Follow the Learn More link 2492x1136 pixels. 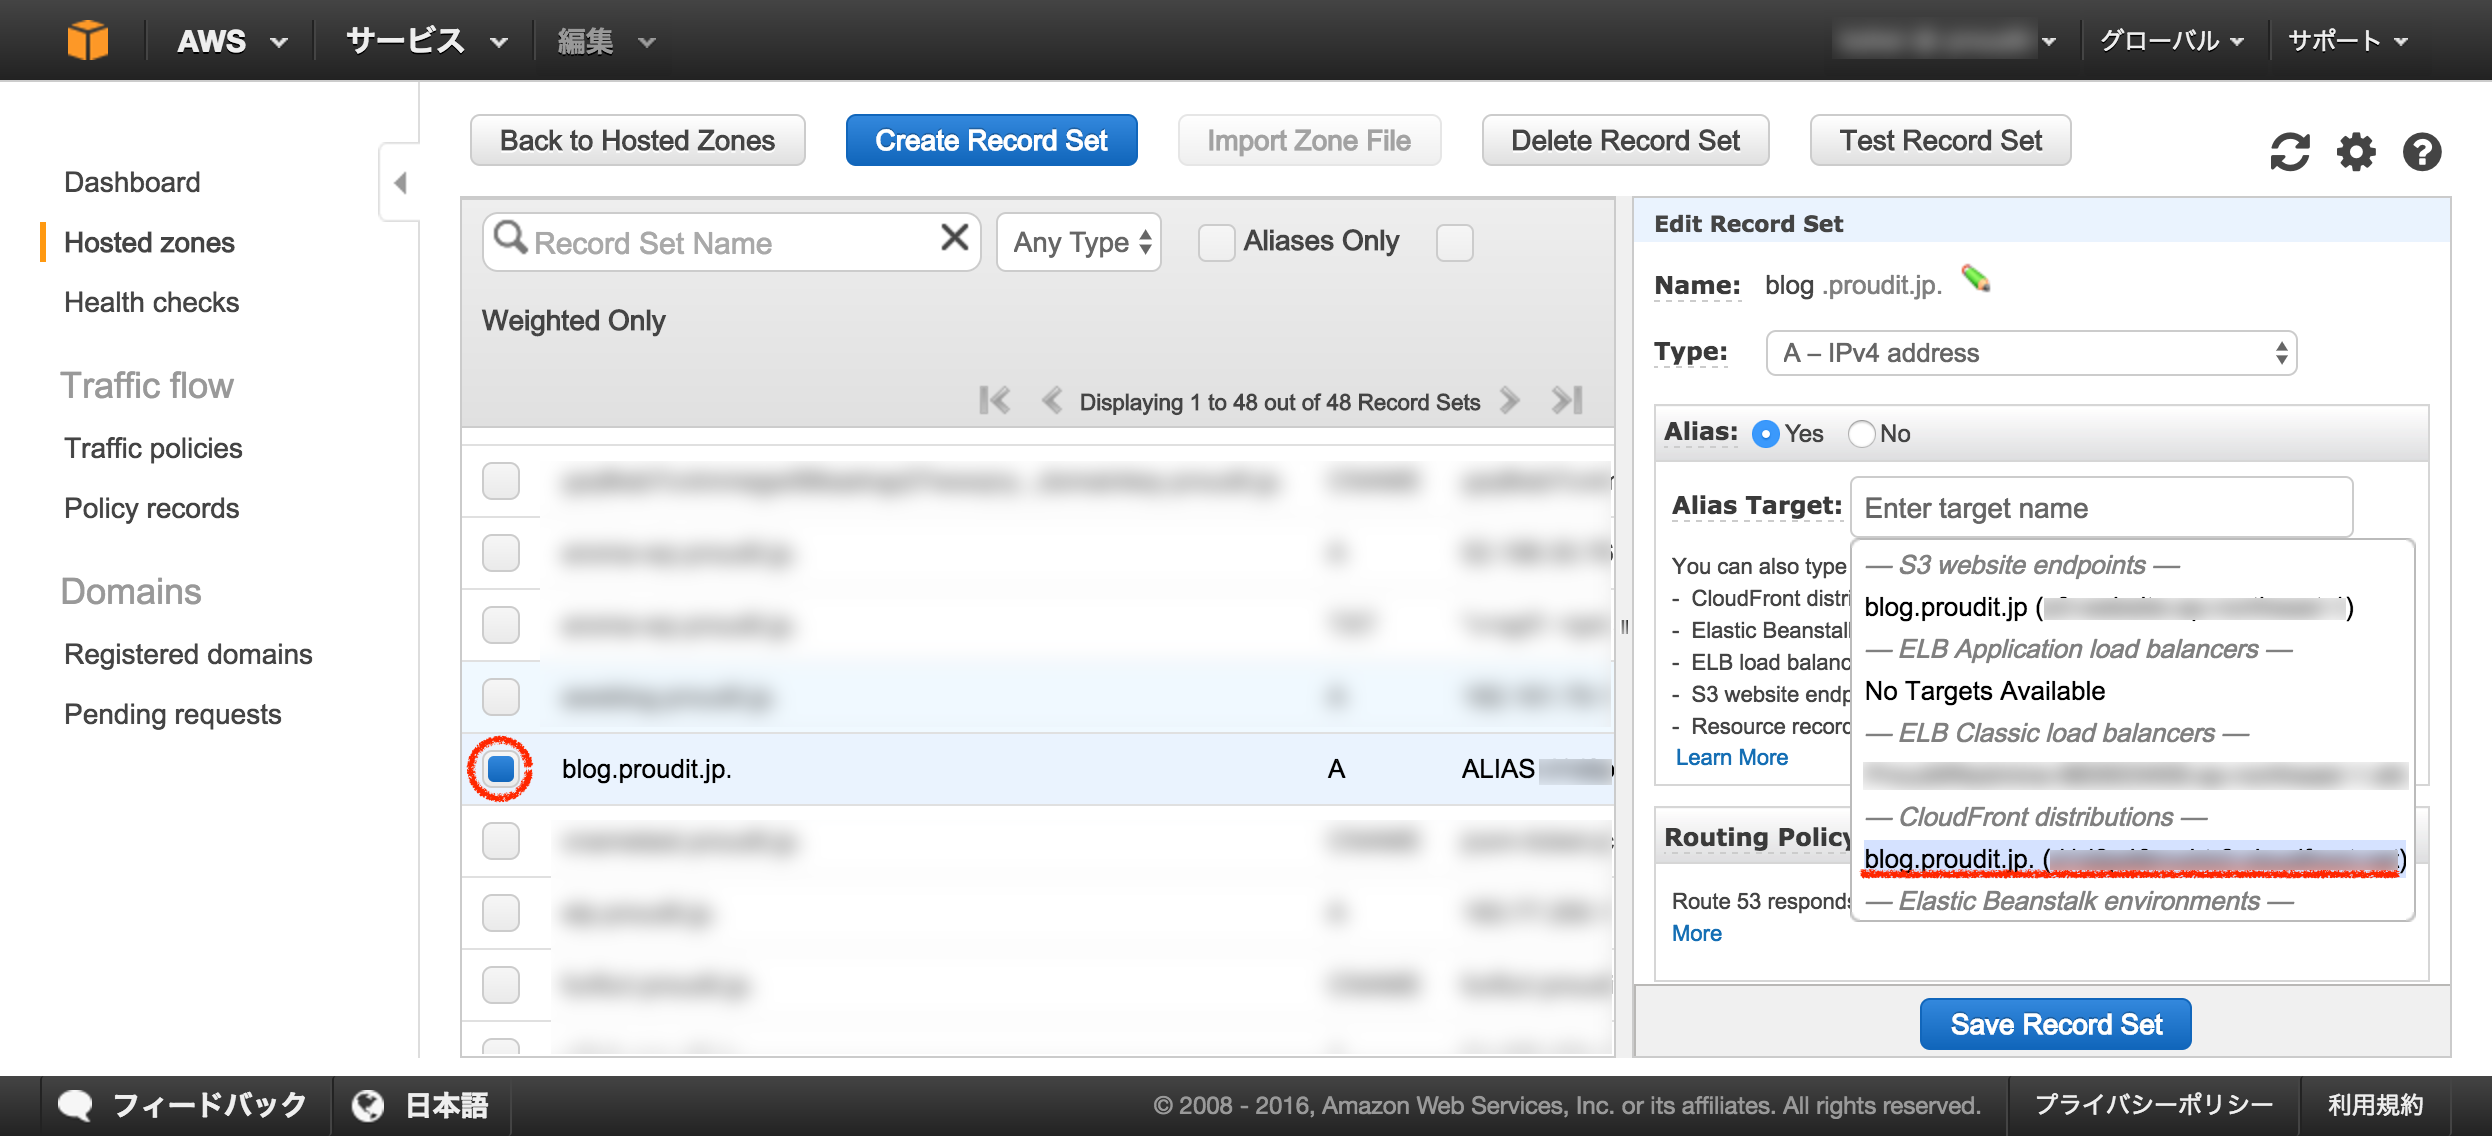pyautogui.click(x=1731, y=757)
